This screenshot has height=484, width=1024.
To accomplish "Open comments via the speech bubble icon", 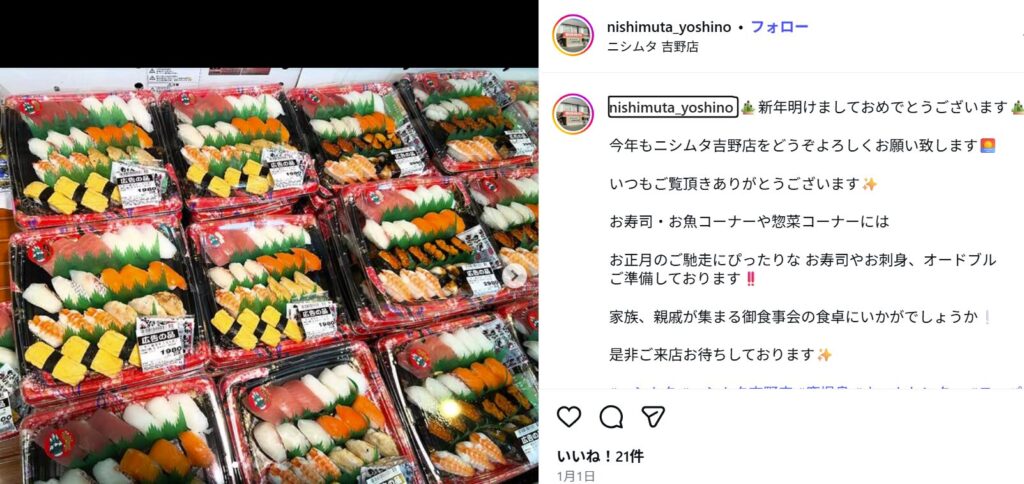I will pyautogui.click(x=611, y=416).
